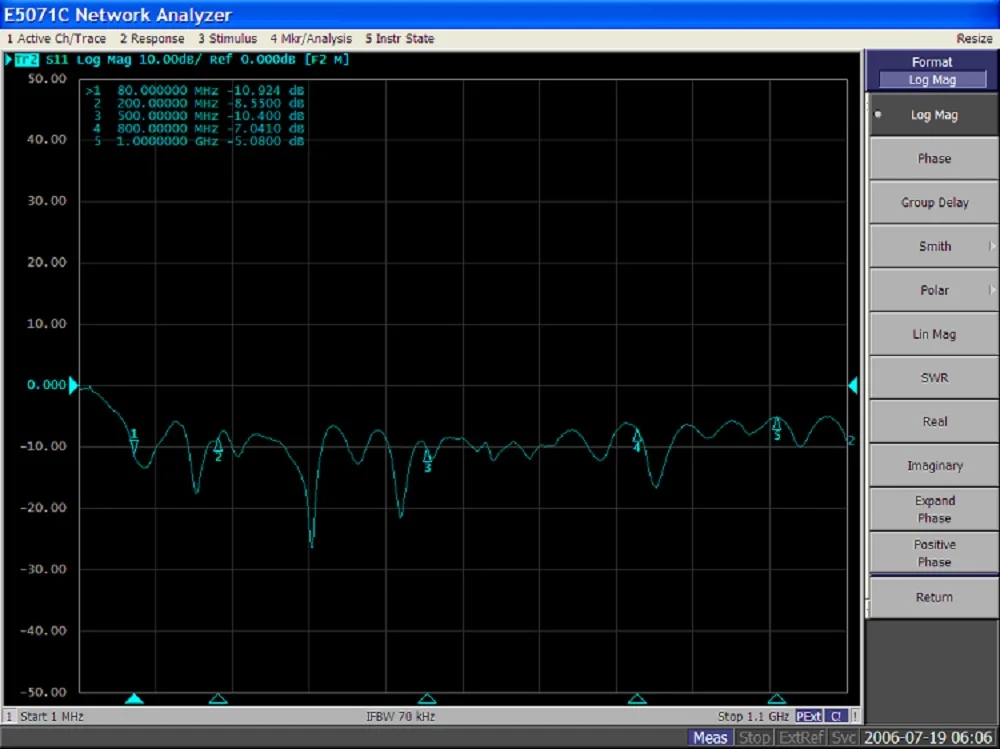1000x749 pixels.
Task: Click the Resize button
Action: (974, 39)
